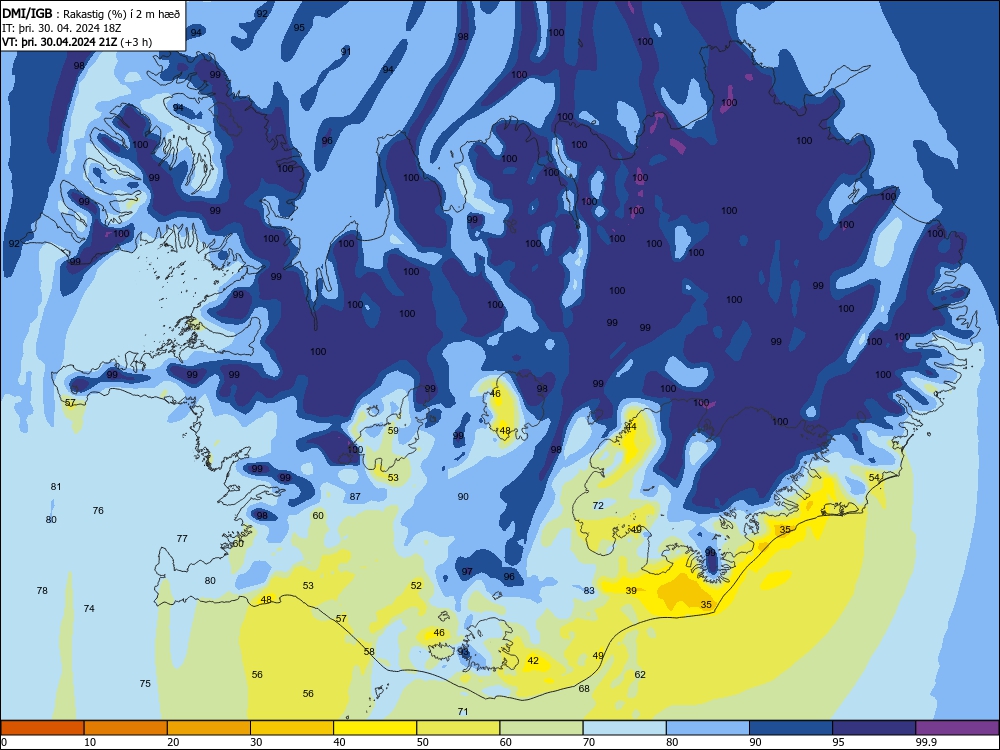Select the legend tick label '30'
This screenshot has height=750, width=1000.
(256, 742)
